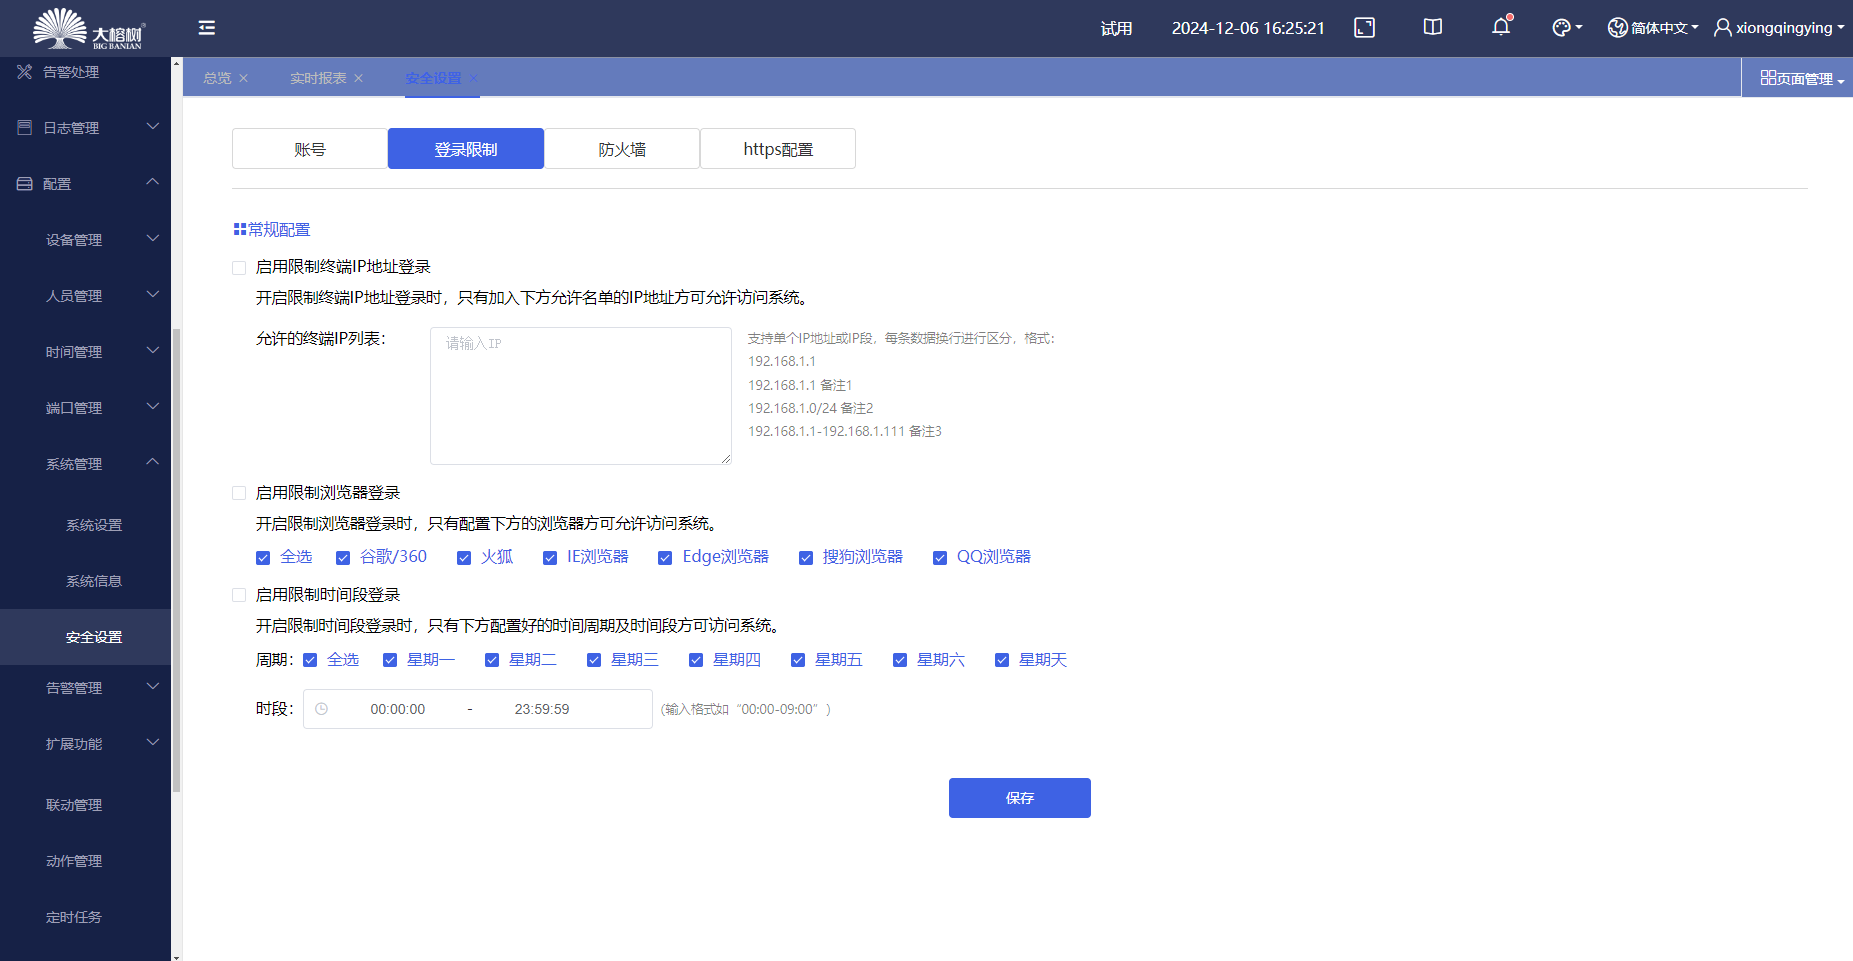1853x961 pixels.
Task: Uncheck 火狐 browser checkbox
Action: pos(464,558)
